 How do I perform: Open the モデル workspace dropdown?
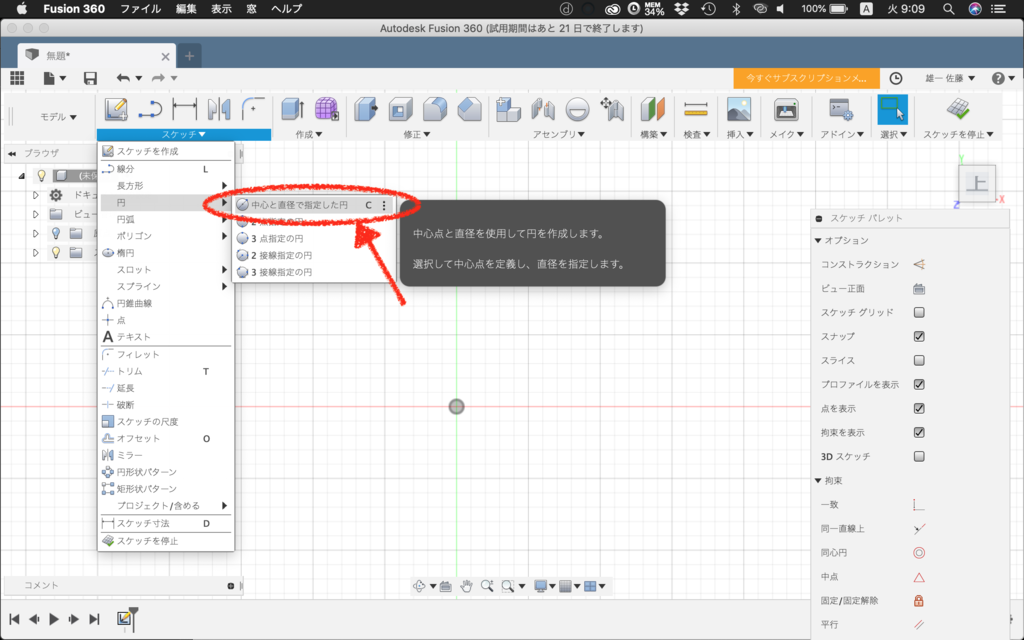[x=58, y=117]
